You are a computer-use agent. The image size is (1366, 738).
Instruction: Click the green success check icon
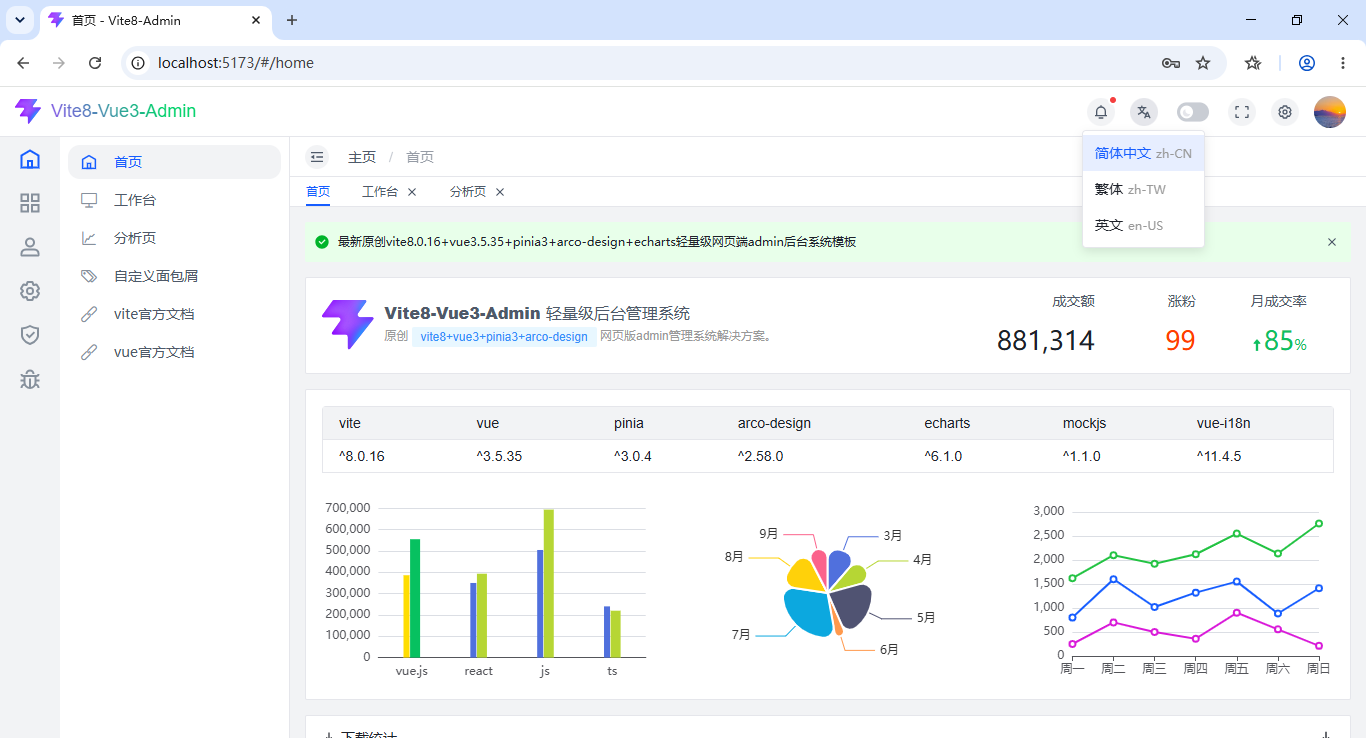(x=322, y=242)
